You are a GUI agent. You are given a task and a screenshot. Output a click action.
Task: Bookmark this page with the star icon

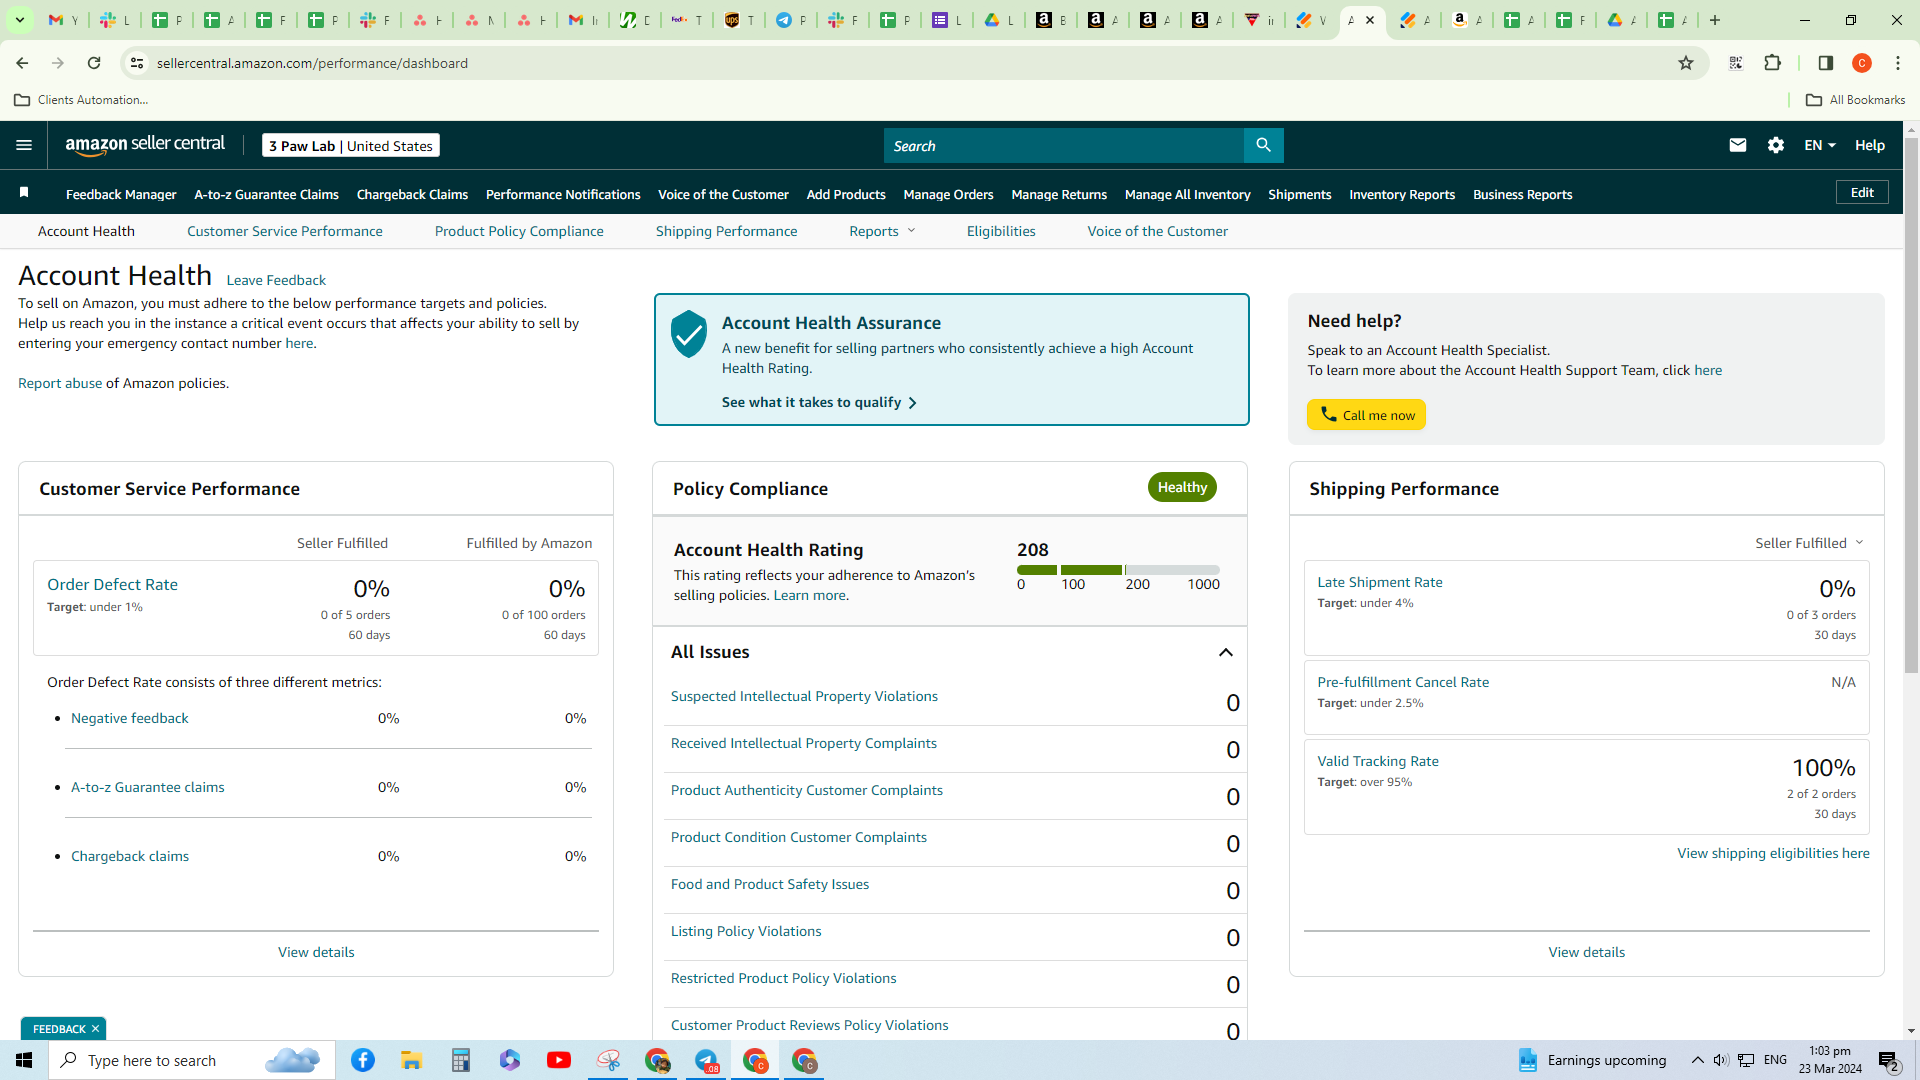(1686, 63)
